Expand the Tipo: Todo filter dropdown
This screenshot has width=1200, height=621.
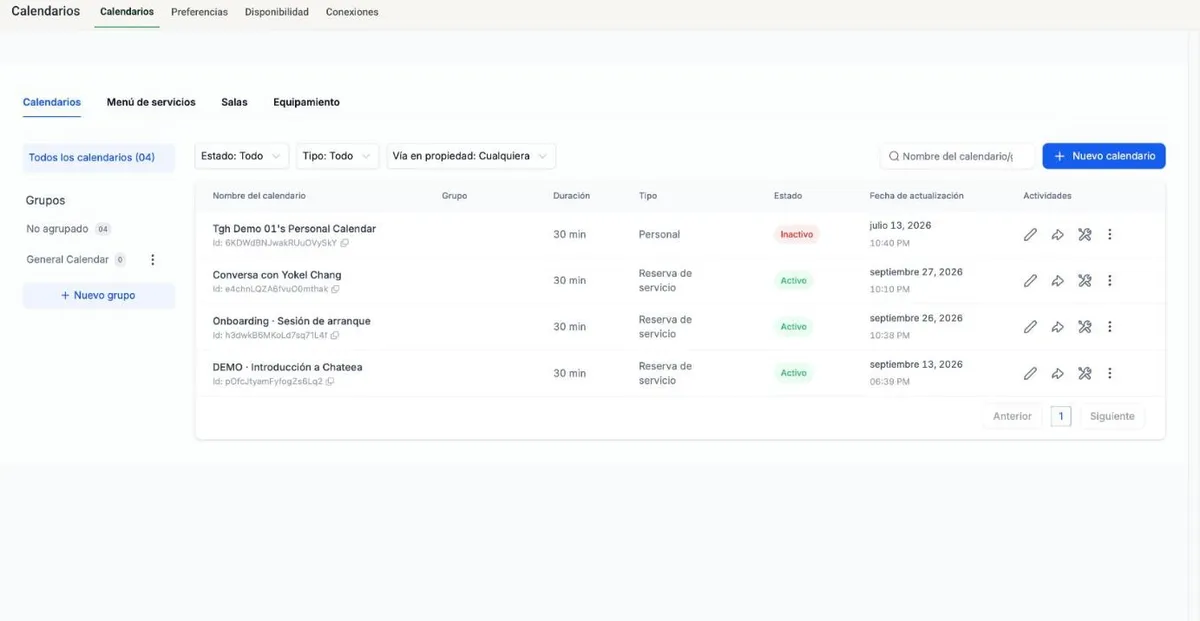point(338,156)
